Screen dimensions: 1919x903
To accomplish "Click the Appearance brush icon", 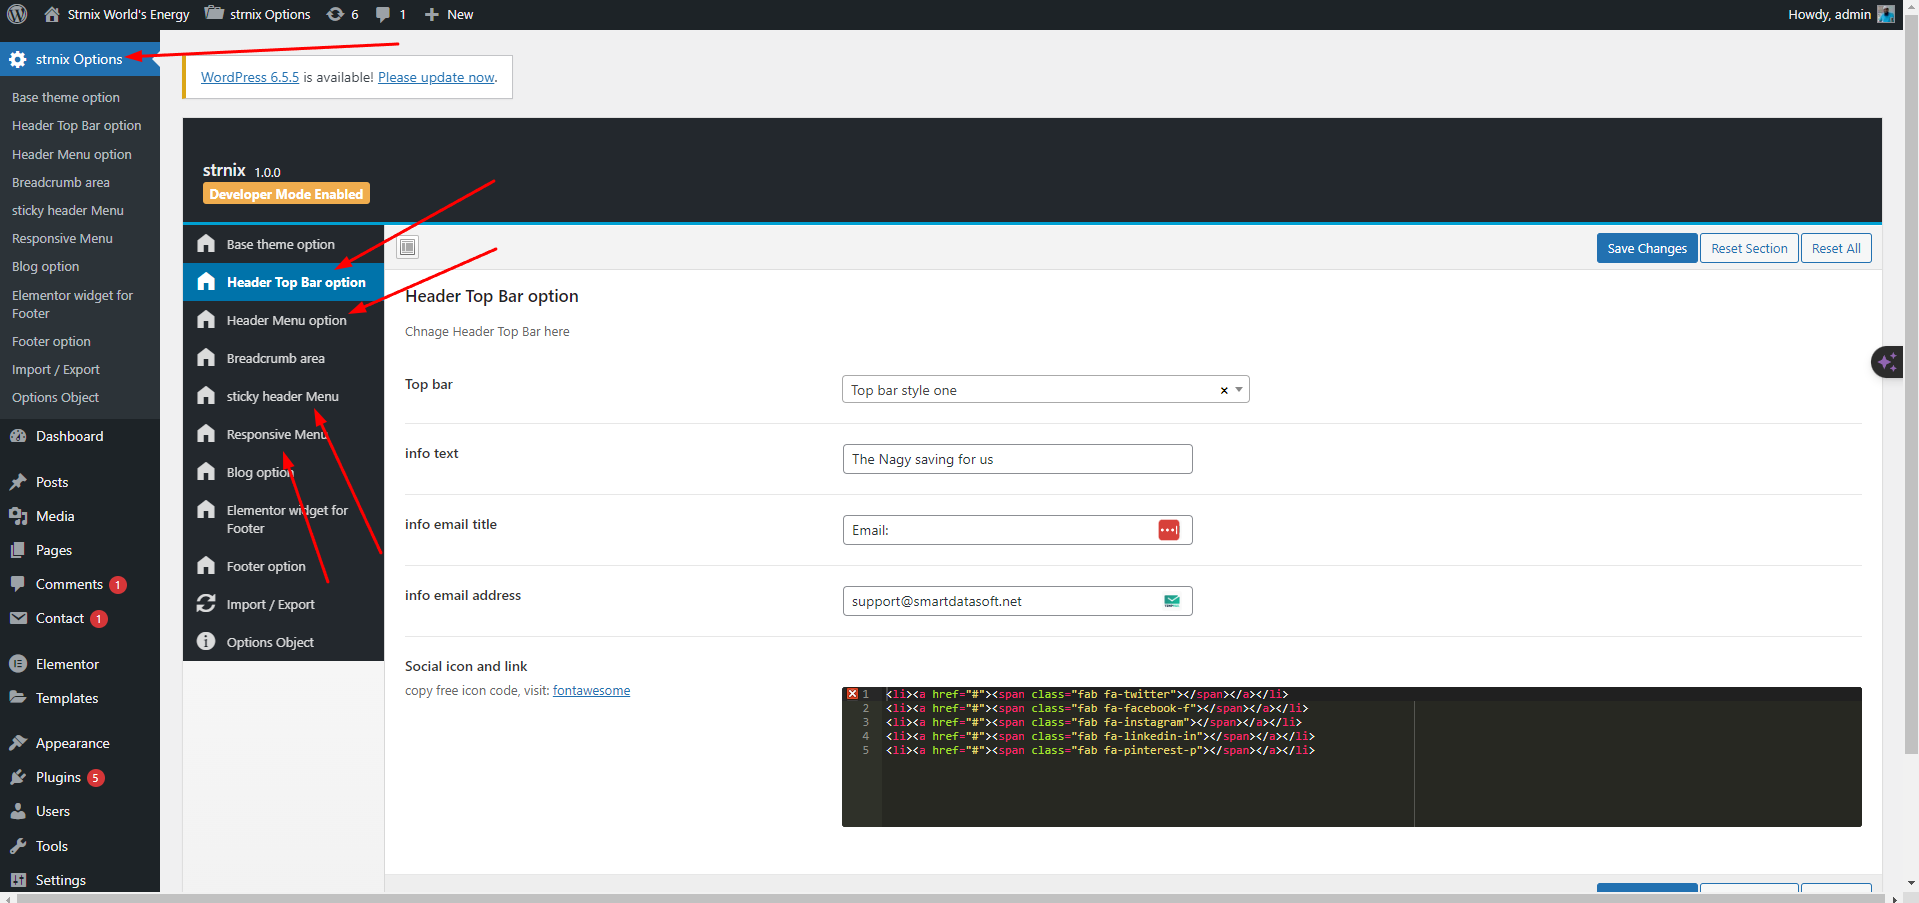I will (x=18, y=743).
